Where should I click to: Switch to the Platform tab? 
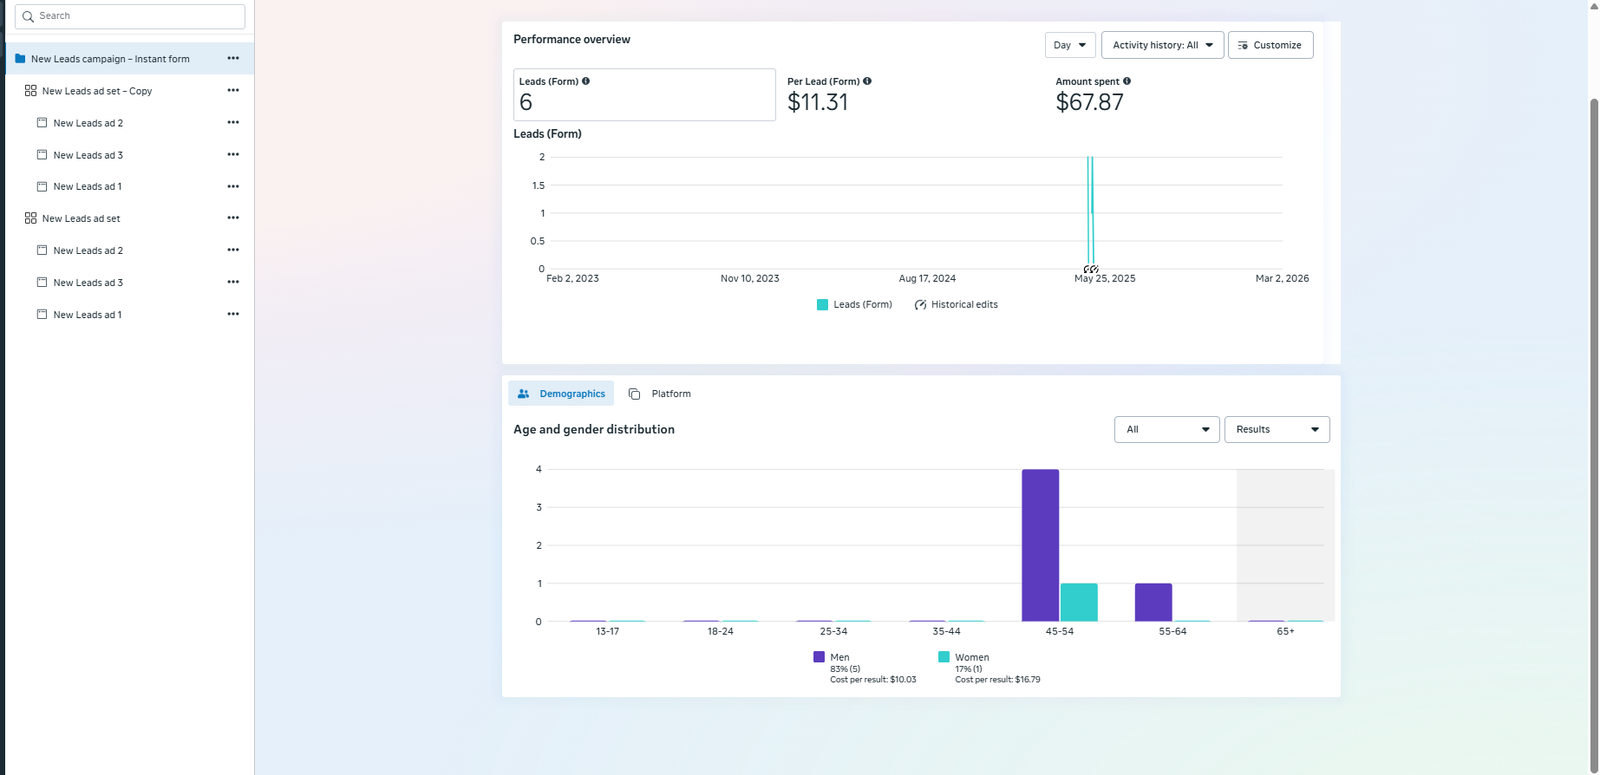(660, 394)
